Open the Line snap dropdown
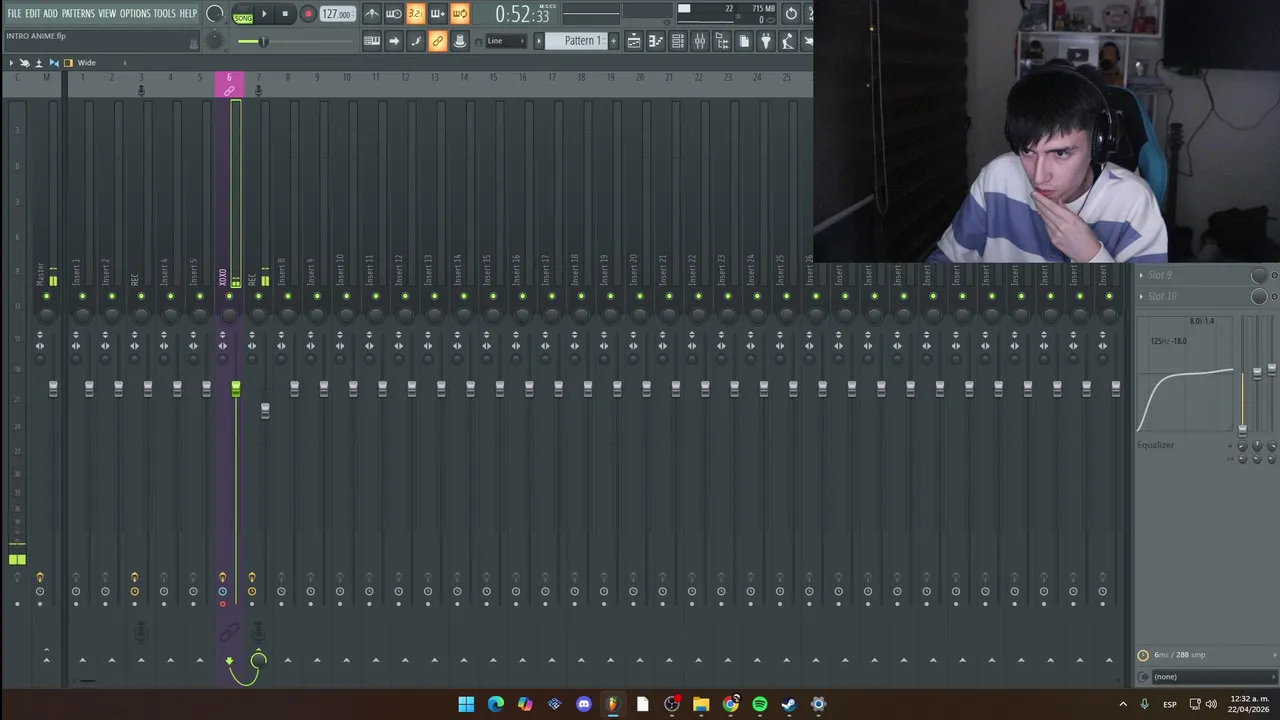The height and width of the screenshot is (720, 1280). pyautogui.click(x=505, y=41)
